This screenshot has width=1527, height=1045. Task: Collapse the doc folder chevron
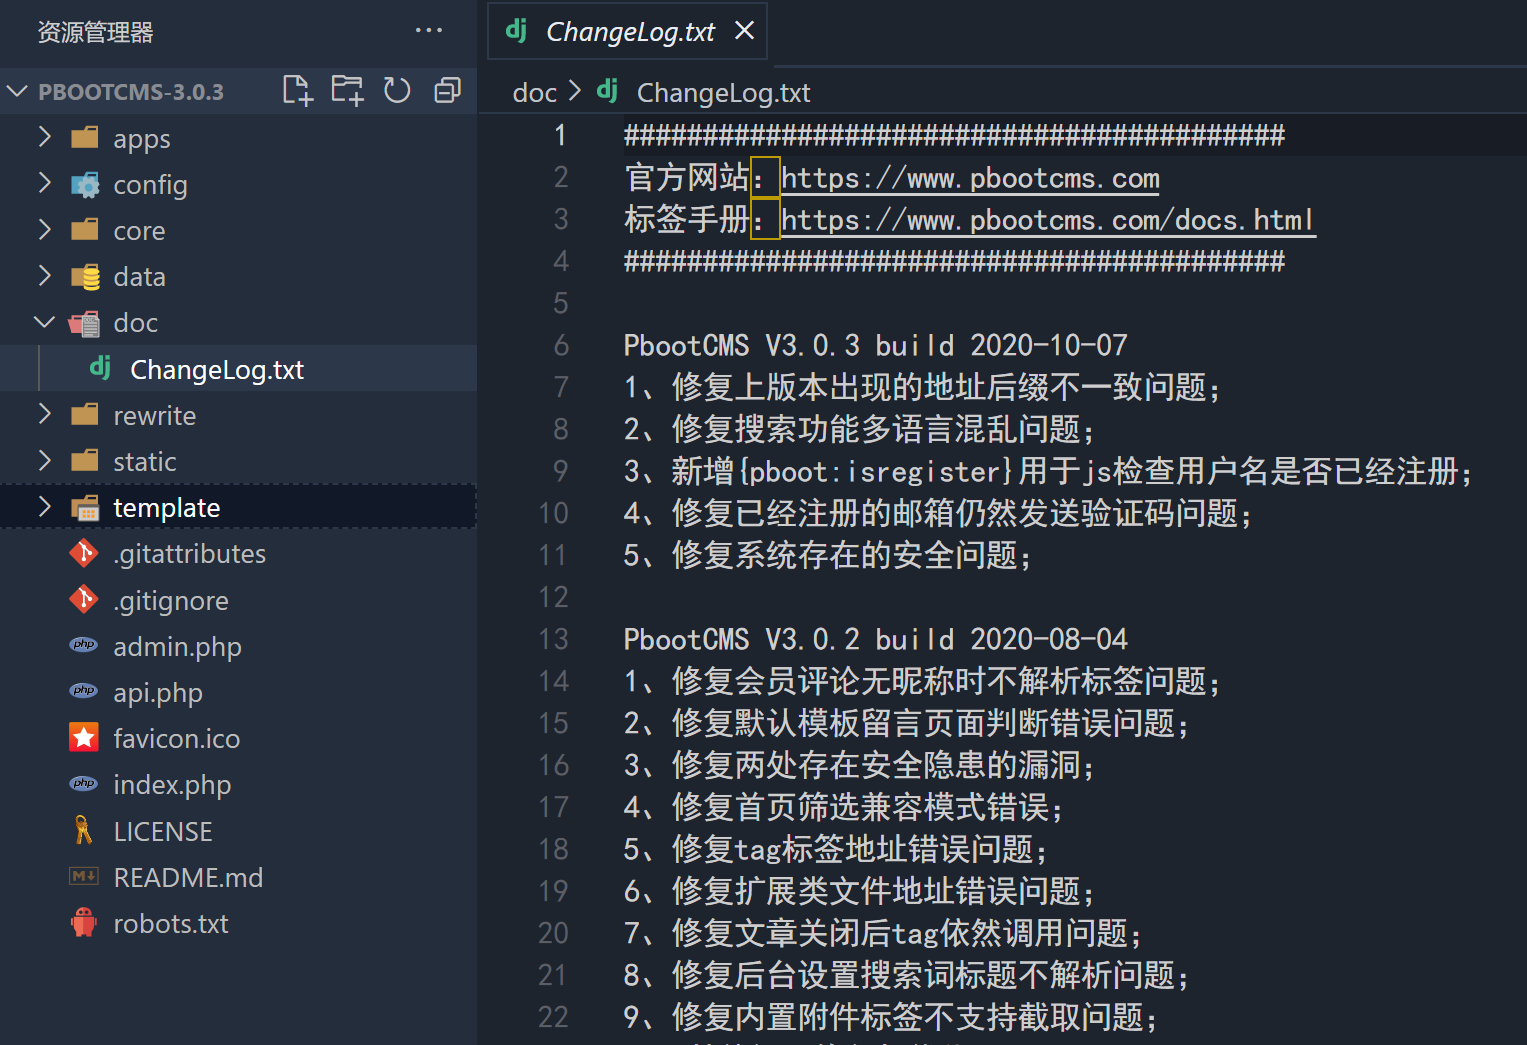tap(44, 322)
